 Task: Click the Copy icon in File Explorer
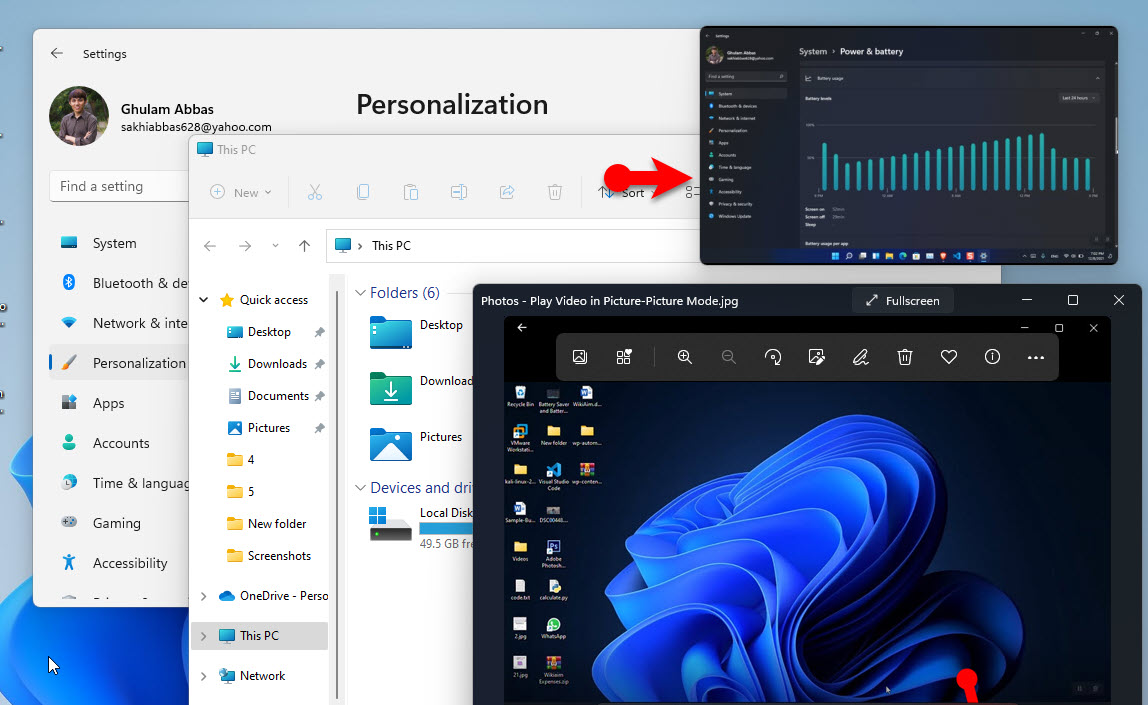point(362,193)
